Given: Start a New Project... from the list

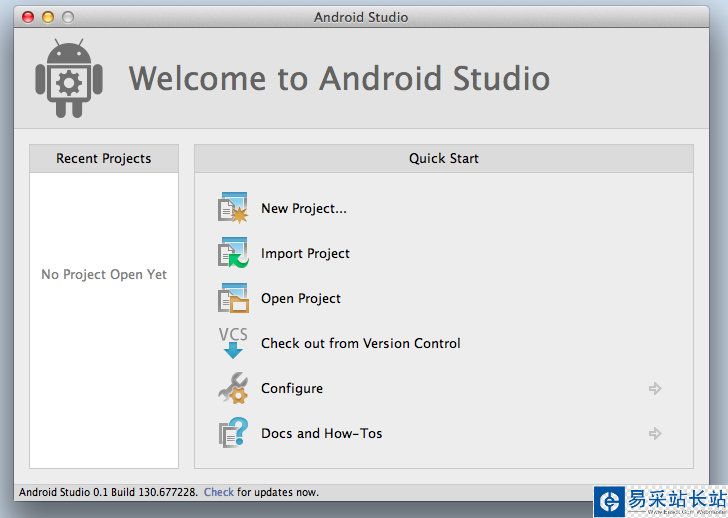Looking at the screenshot, I should (x=304, y=208).
